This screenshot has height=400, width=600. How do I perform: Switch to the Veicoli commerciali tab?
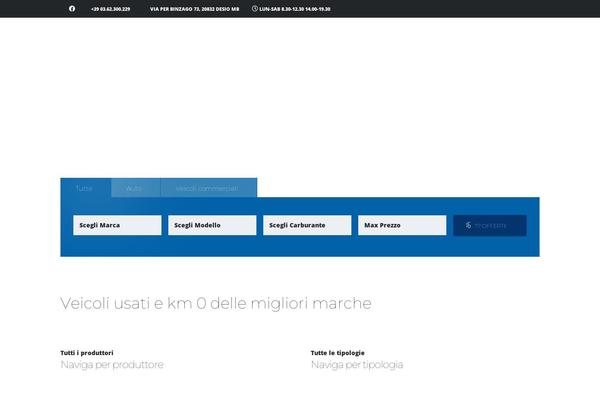click(209, 188)
